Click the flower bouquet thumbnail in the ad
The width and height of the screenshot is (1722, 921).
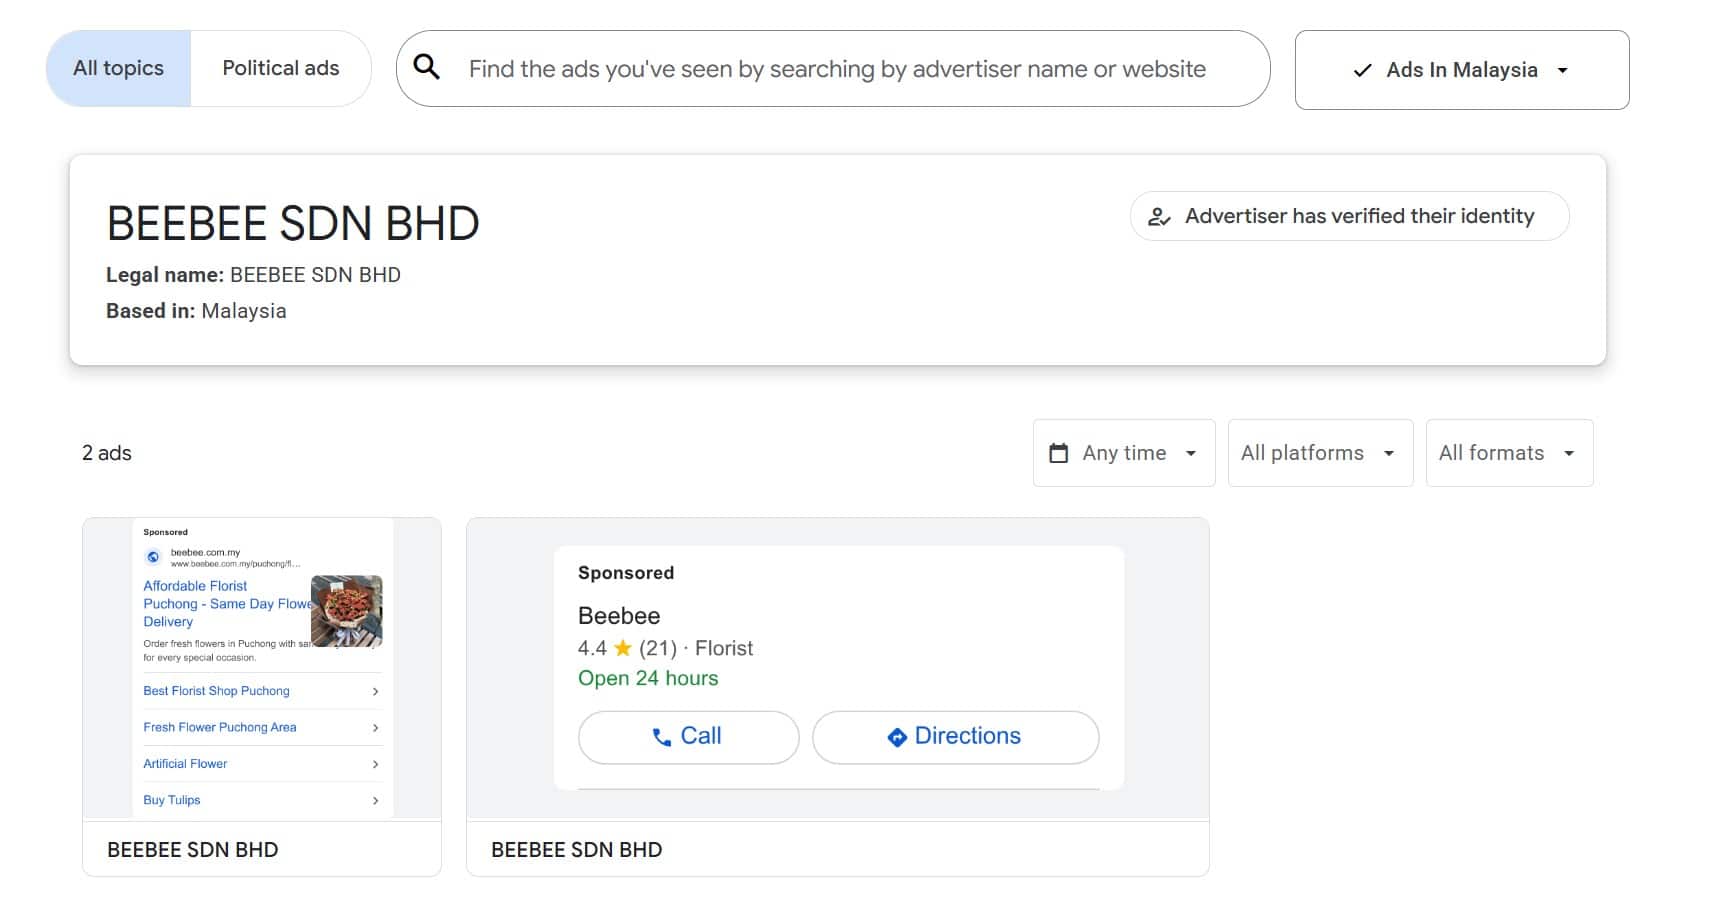coord(346,611)
